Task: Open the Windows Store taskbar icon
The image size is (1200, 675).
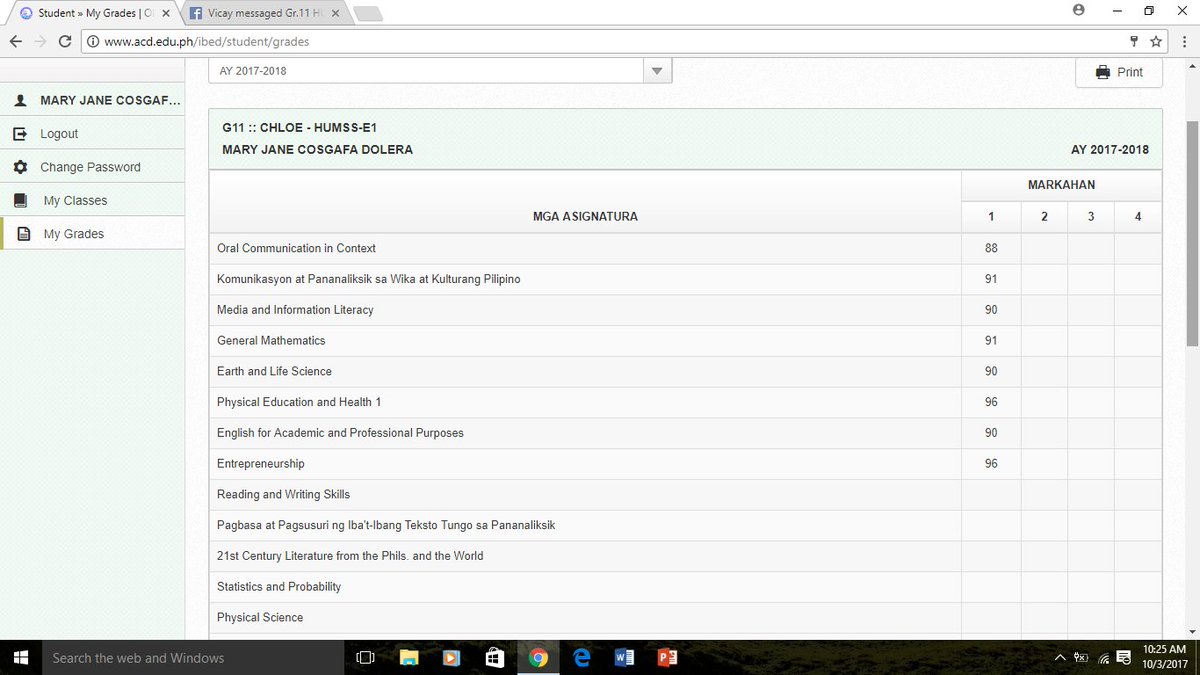Action: (x=495, y=657)
